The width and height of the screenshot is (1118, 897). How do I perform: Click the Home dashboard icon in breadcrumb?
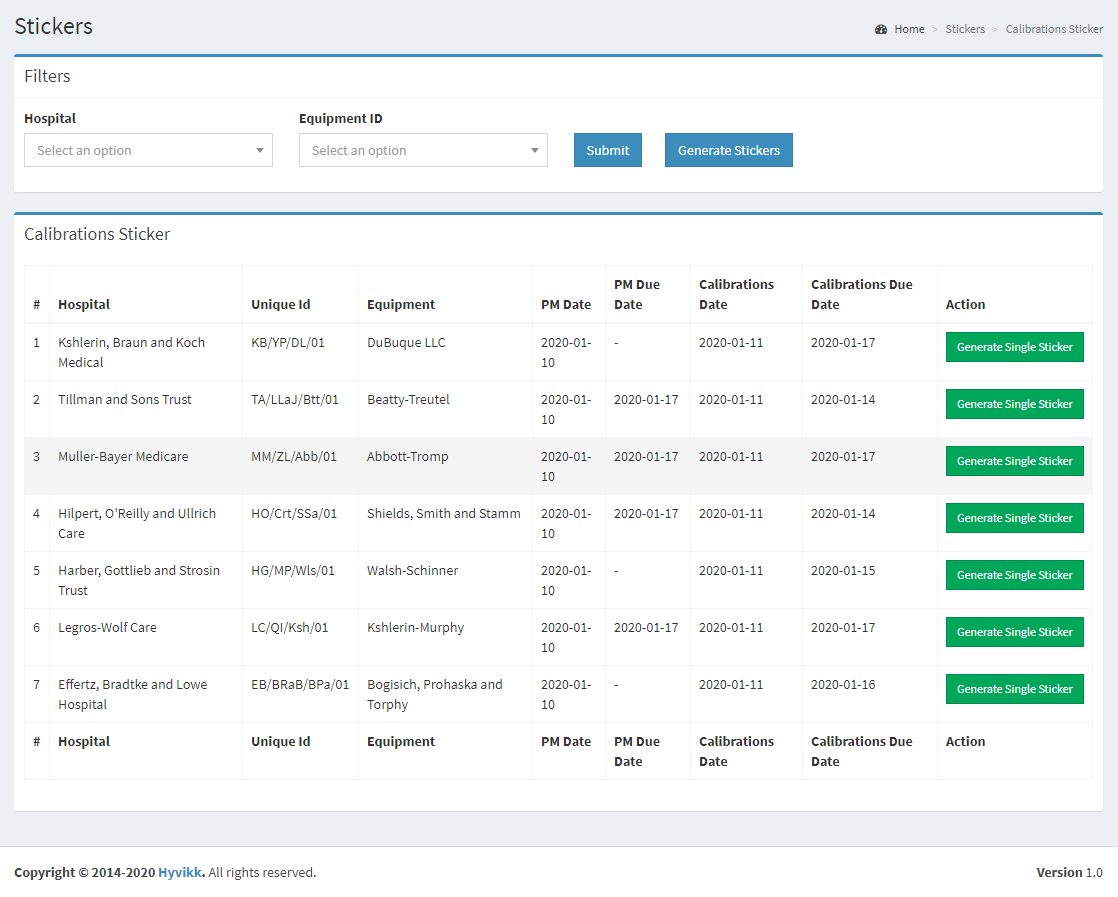click(x=881, y=29)
